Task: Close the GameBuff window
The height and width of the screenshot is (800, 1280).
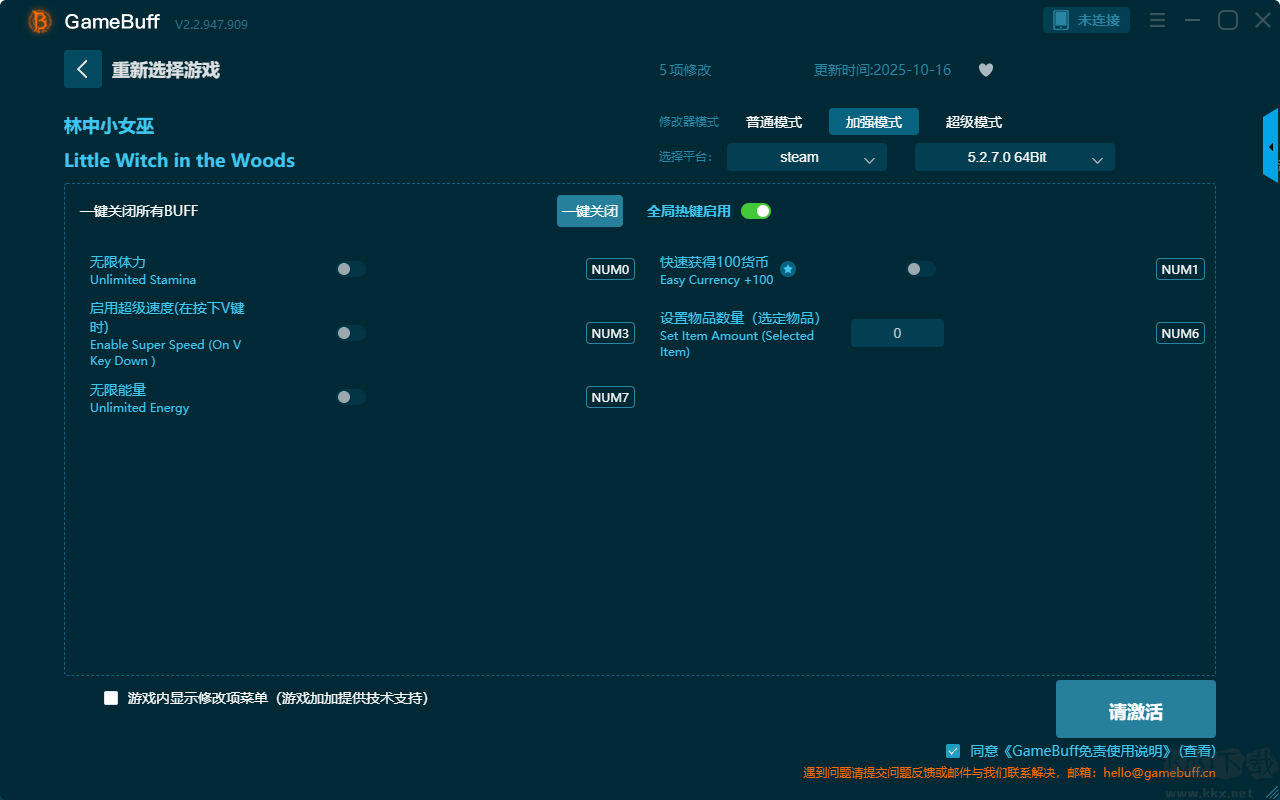Action: point(1263,20)
